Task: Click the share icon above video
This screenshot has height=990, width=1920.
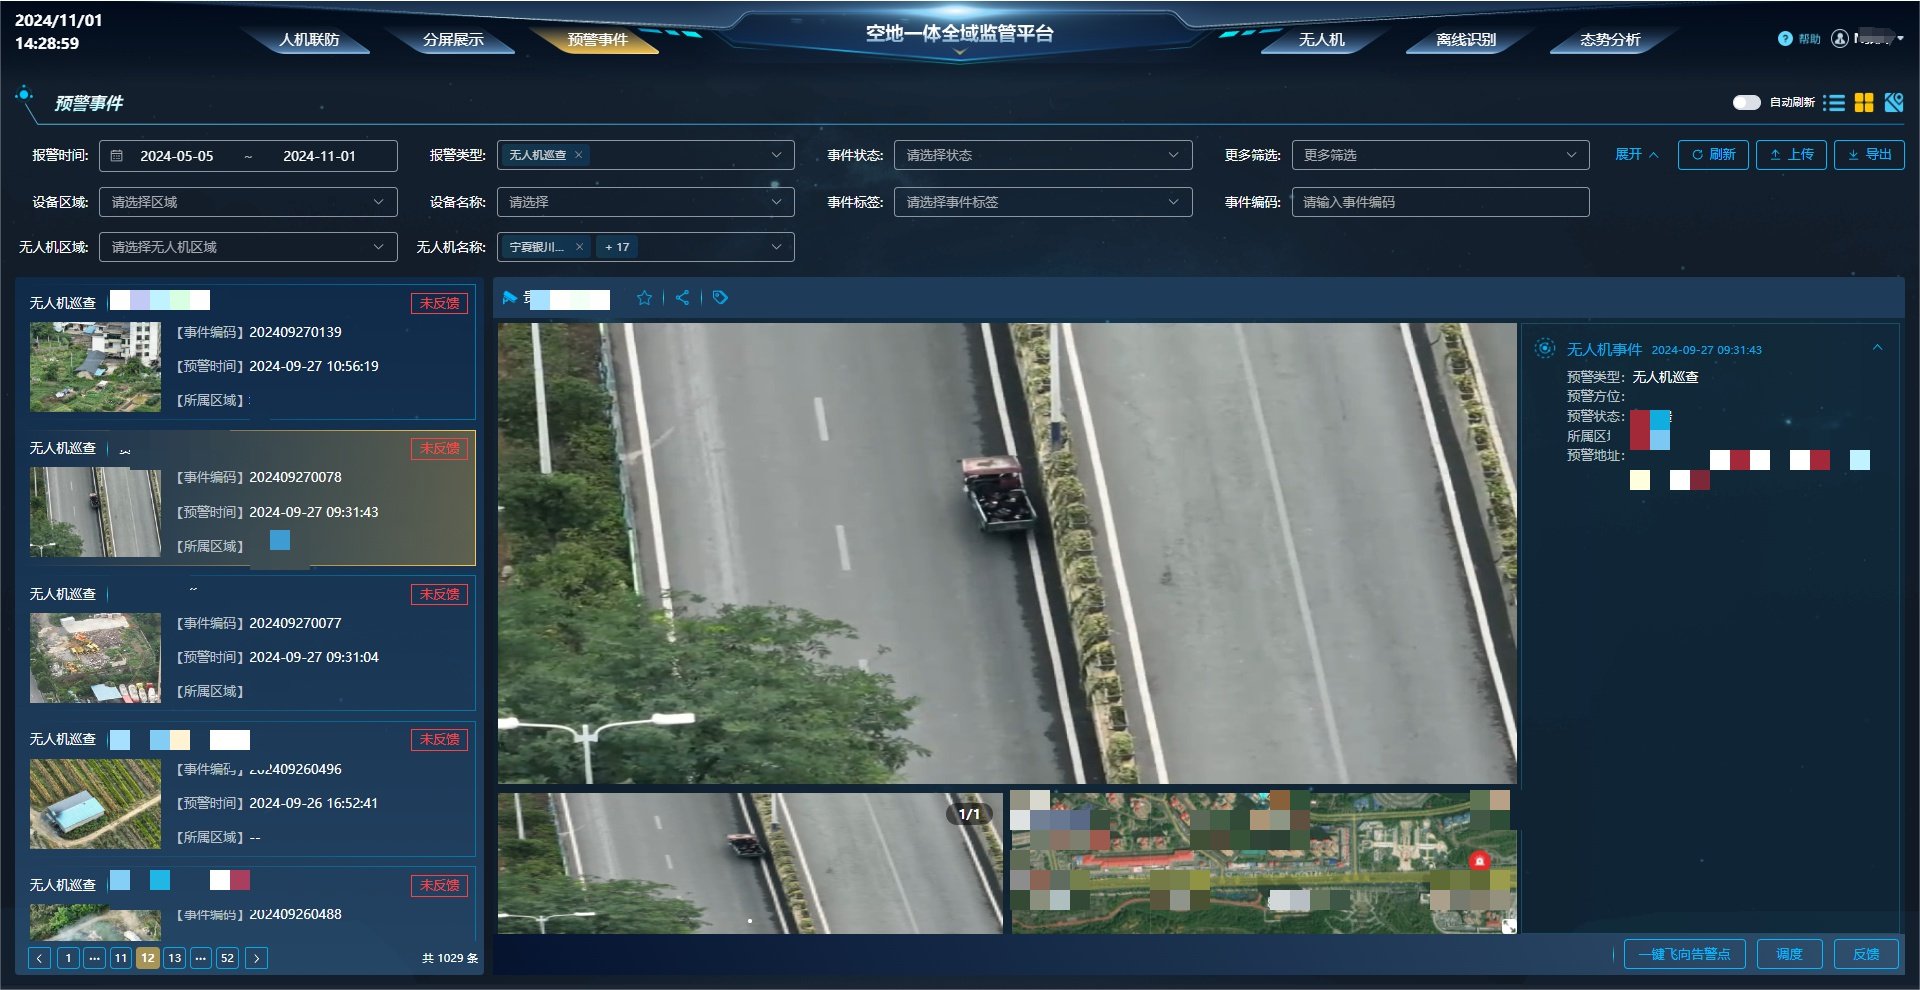Action: click(x=682, y=298)
